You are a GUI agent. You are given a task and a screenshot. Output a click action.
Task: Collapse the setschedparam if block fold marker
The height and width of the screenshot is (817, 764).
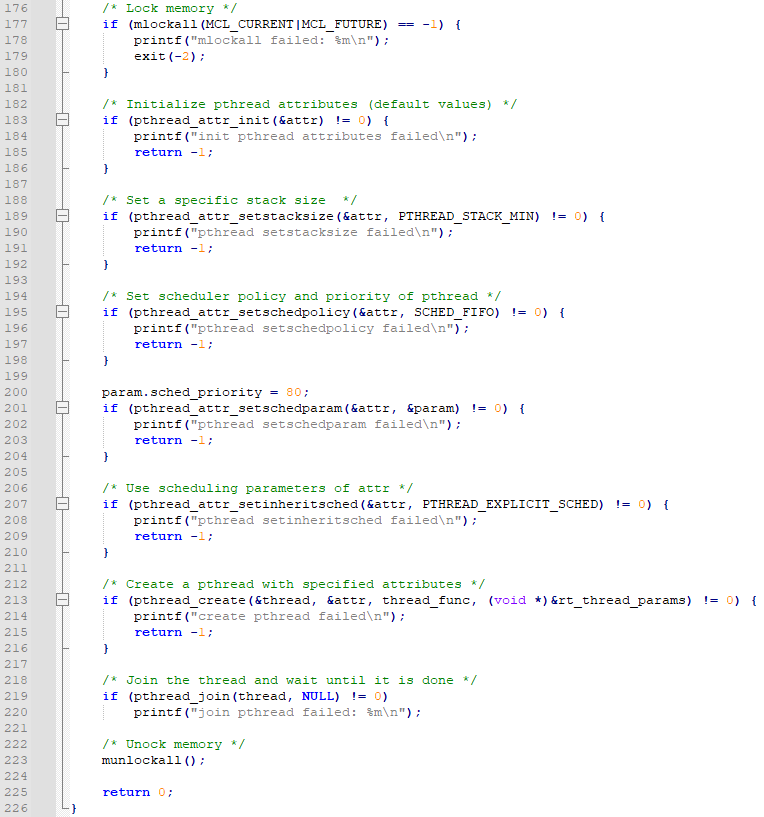pos(62,407)
